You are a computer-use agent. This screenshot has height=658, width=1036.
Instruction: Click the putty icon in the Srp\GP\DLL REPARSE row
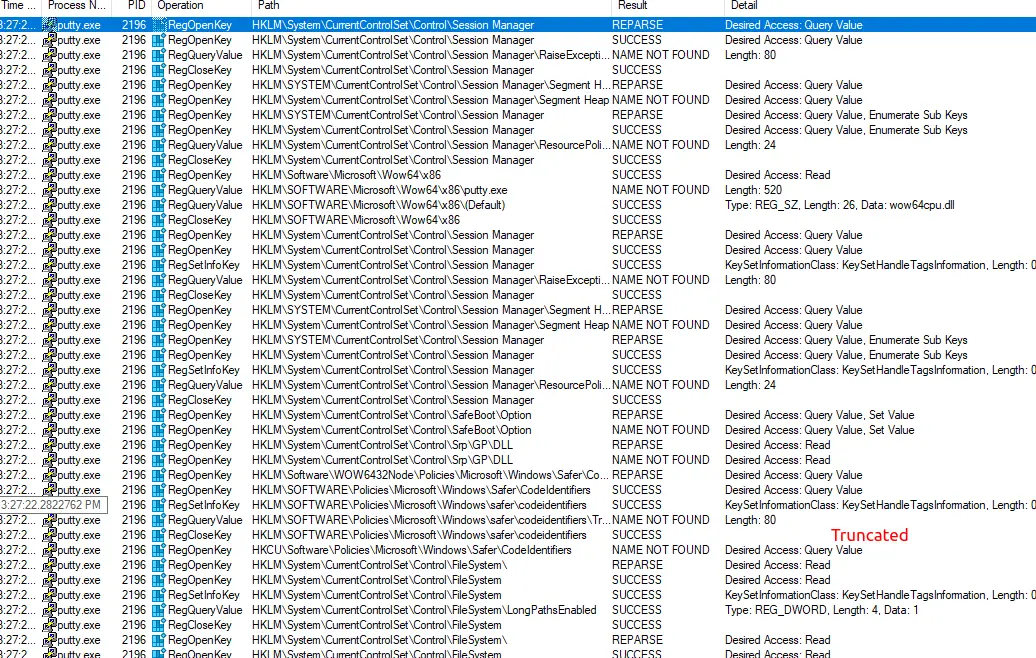49,445
